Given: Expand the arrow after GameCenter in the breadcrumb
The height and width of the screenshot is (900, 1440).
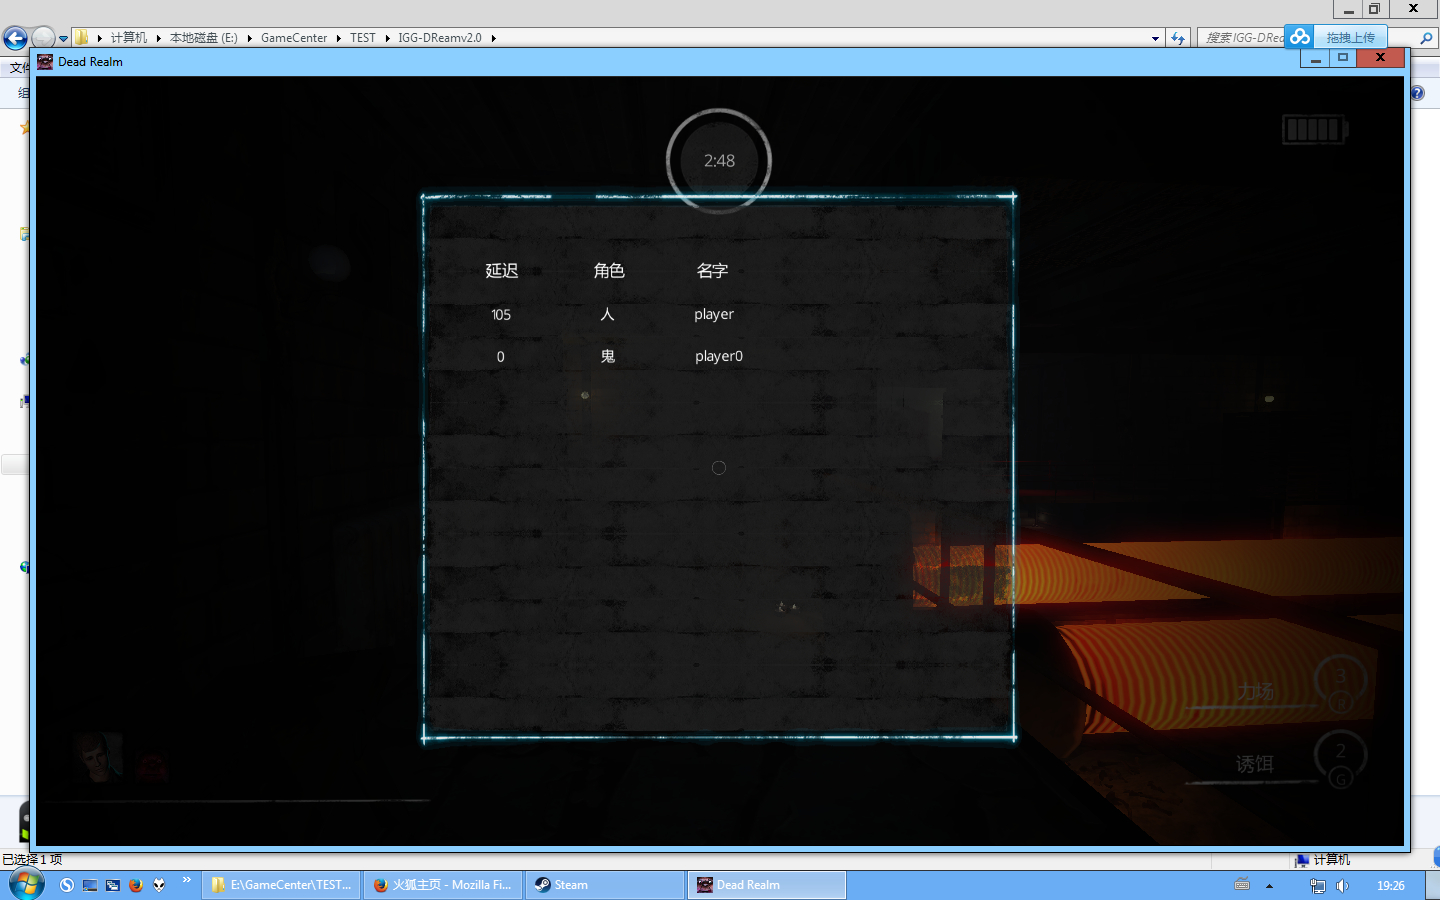Looking at the screenshot, I should (339, 38).
